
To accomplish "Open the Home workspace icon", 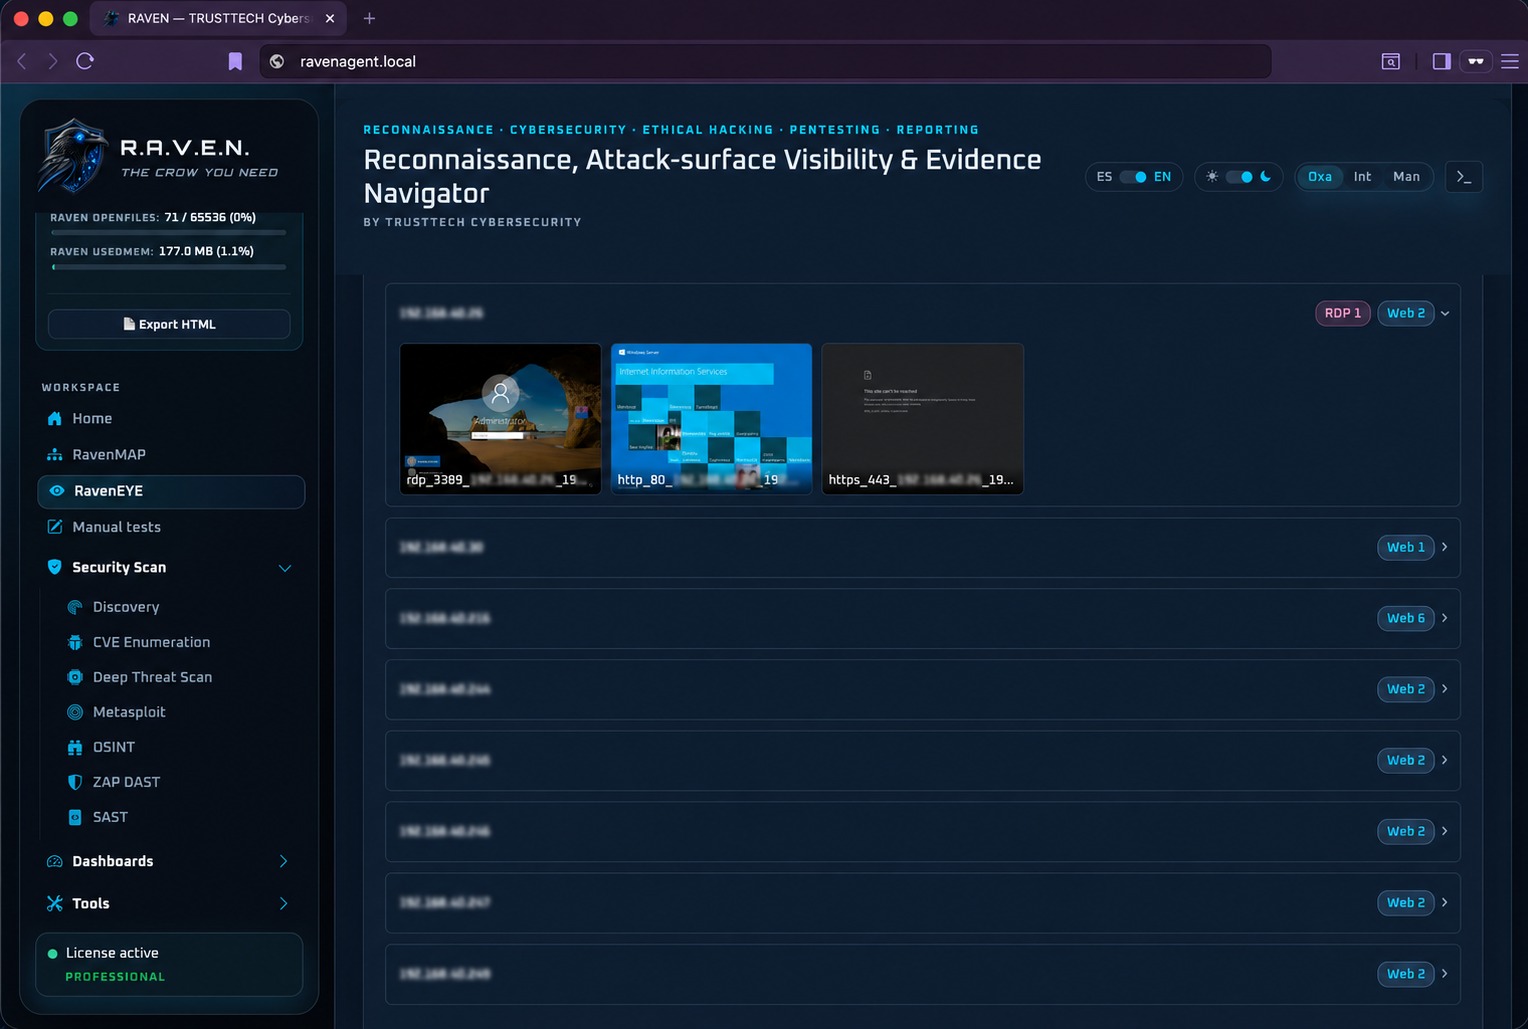I will [x=55, y=419].
